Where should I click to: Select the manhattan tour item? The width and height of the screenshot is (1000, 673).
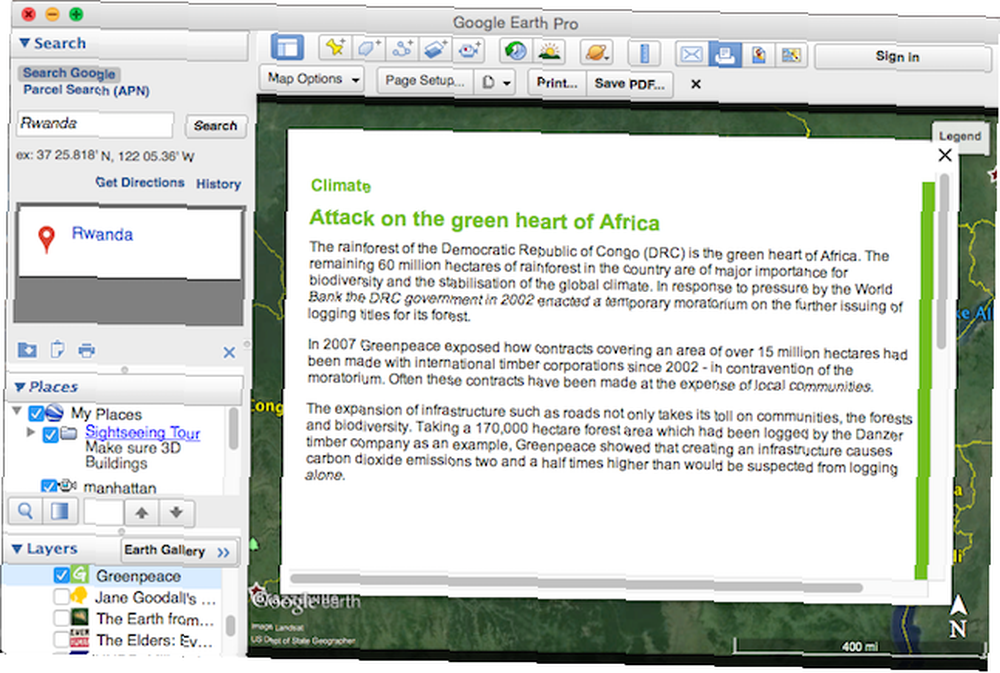[120, 488]
